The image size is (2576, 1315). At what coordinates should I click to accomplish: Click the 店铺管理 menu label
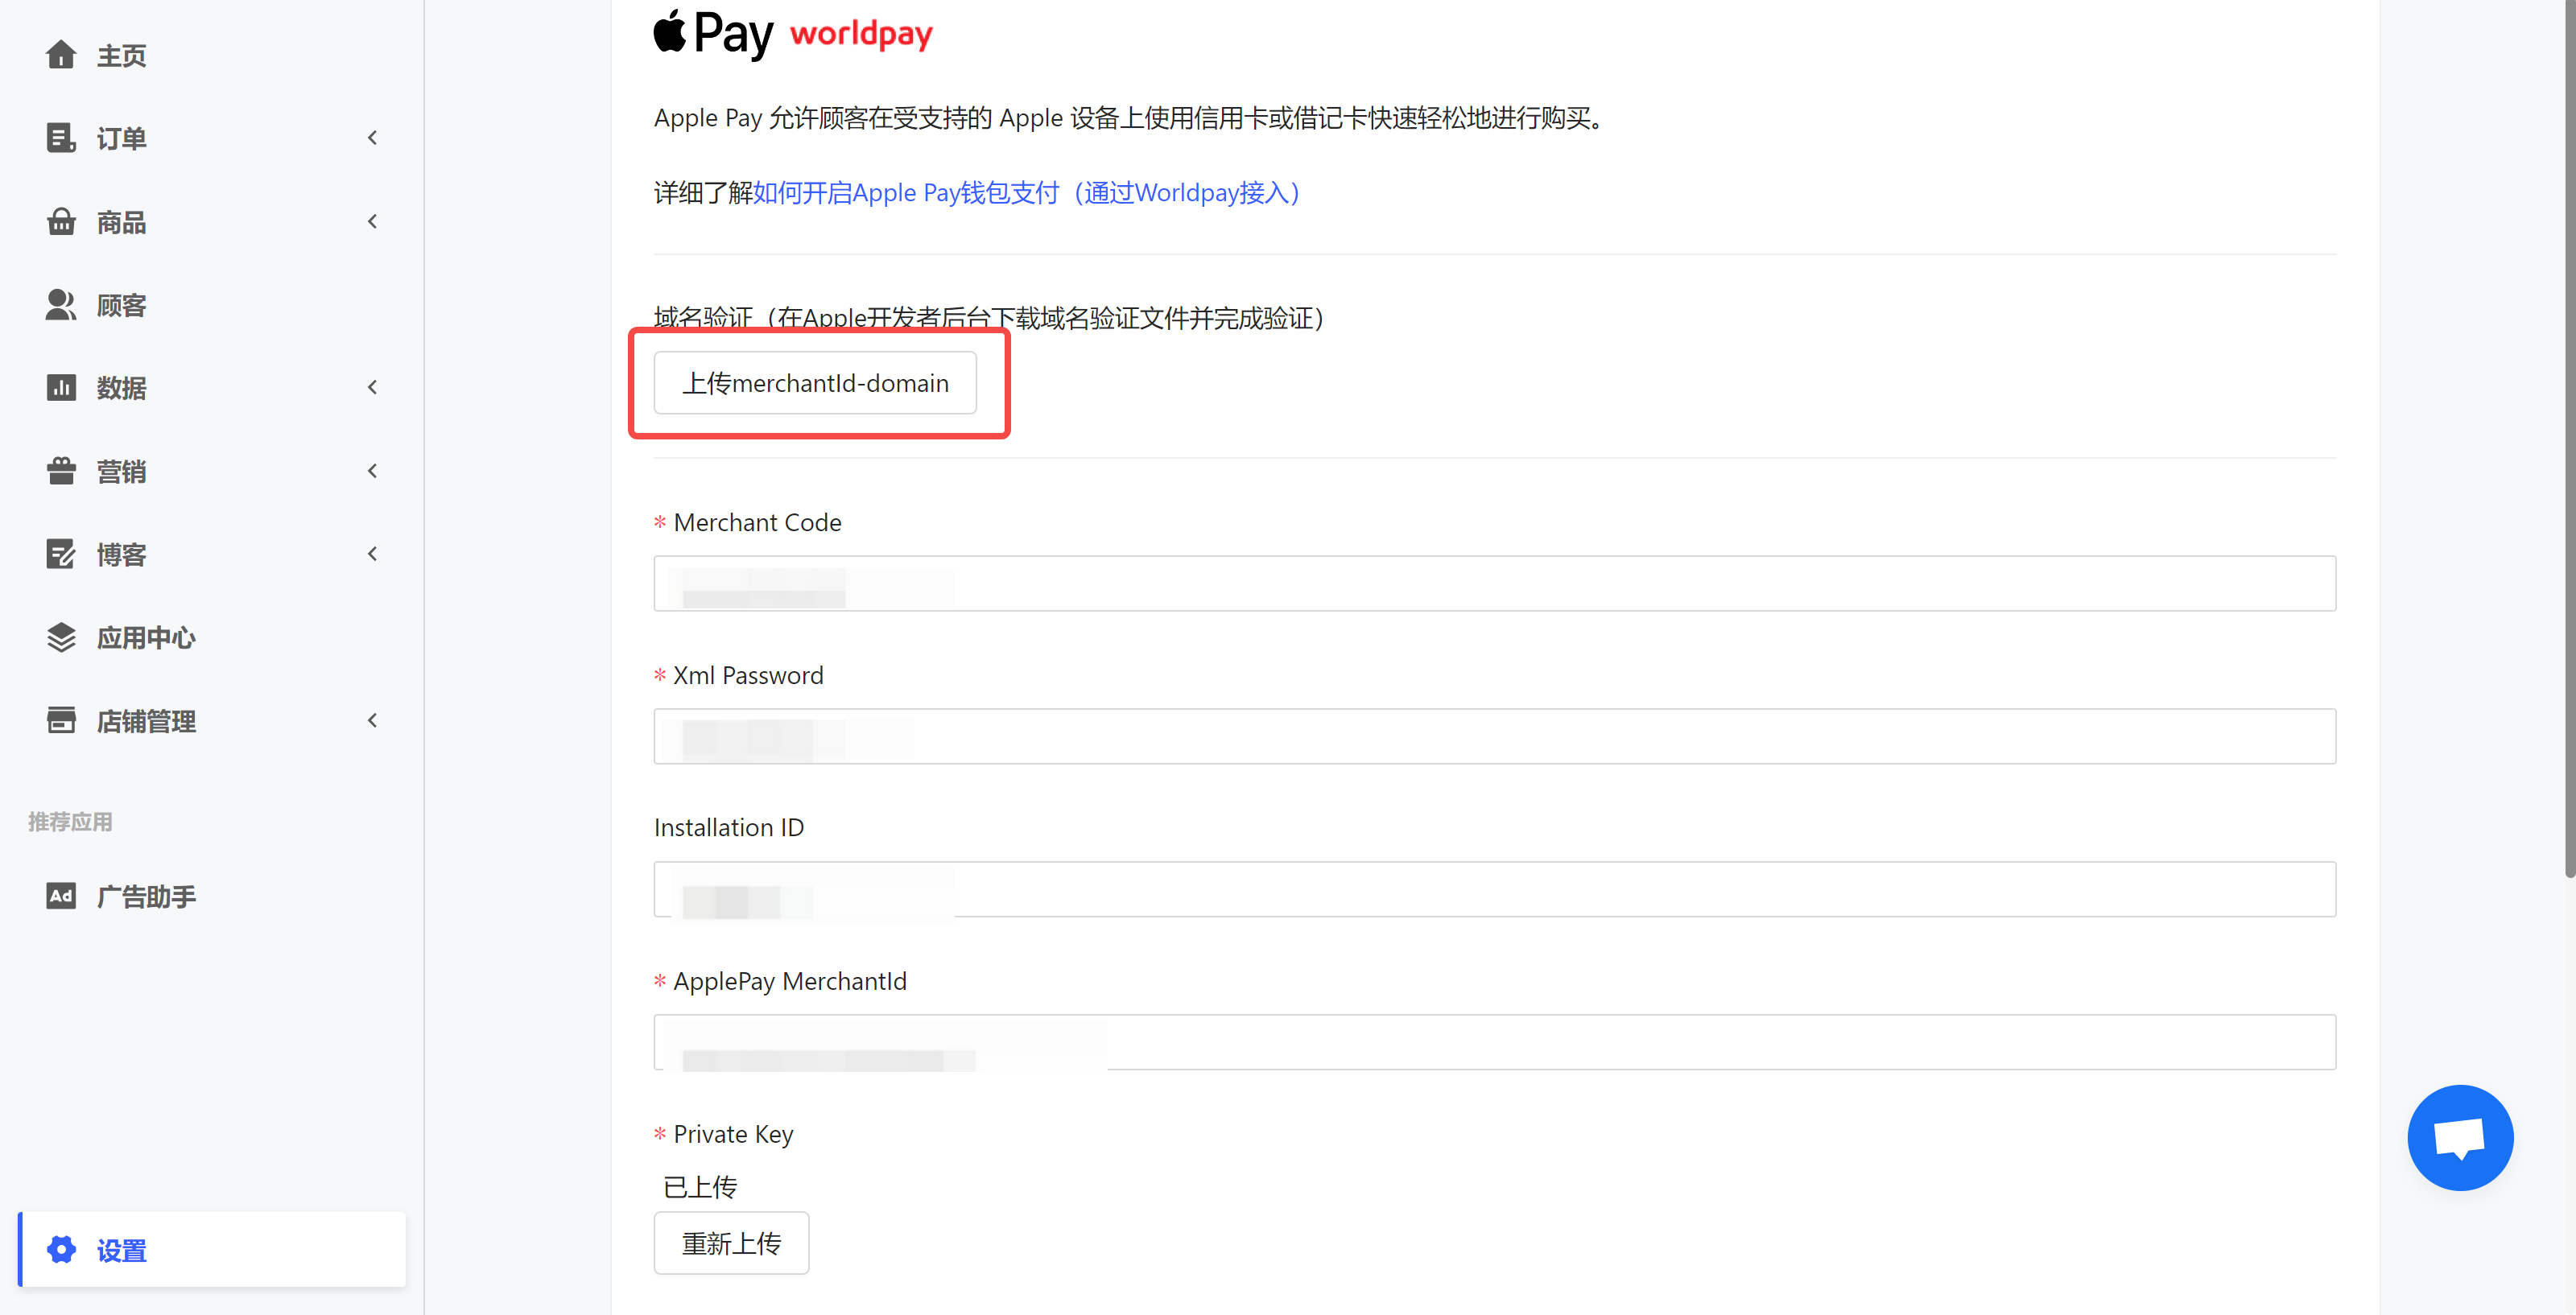[146, 720]
